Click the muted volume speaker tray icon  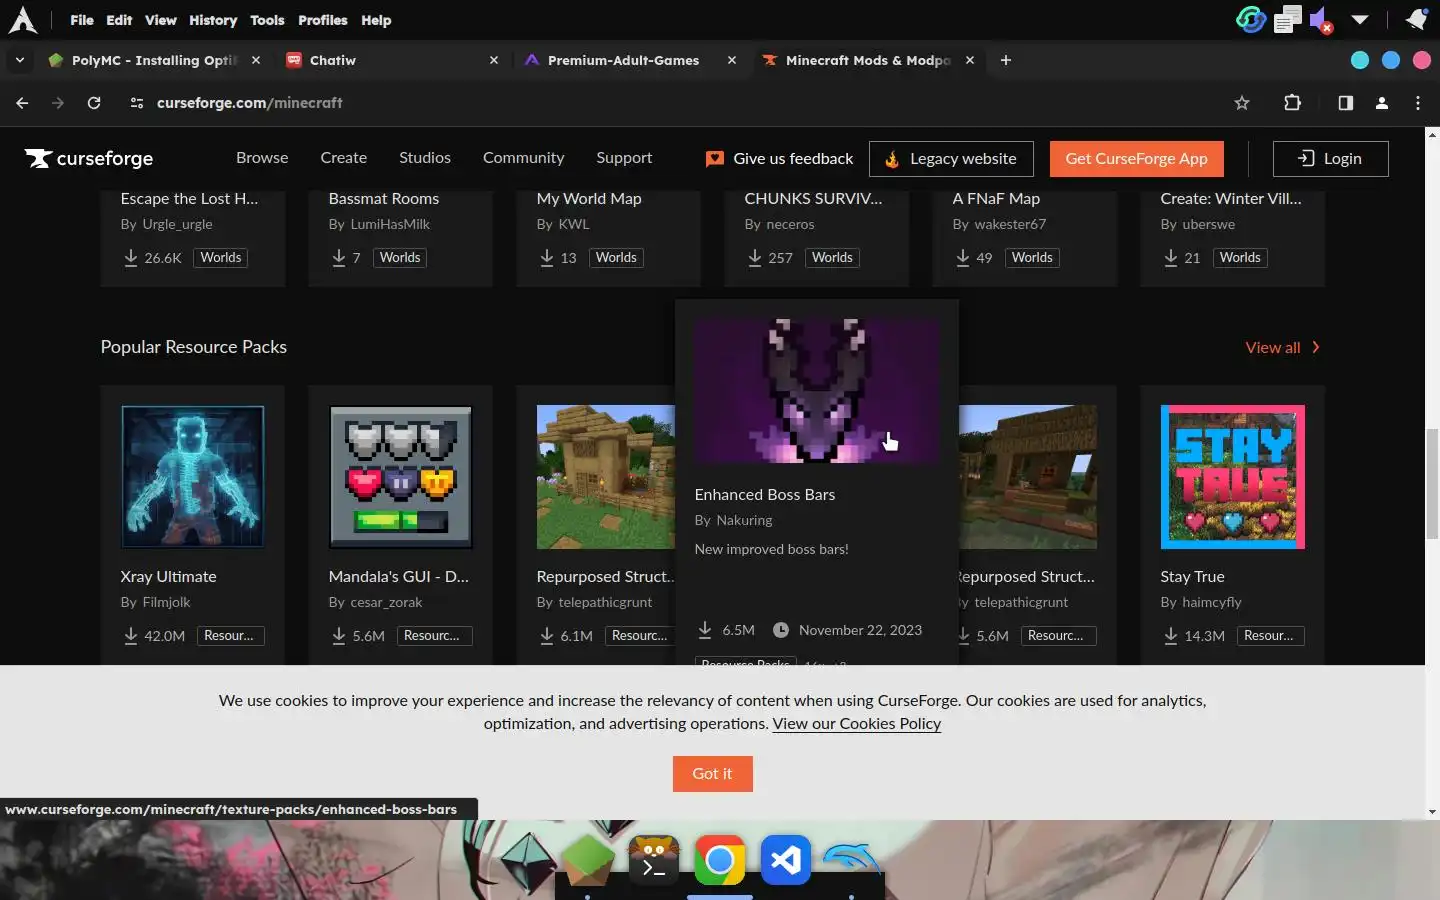(1321, 19)
